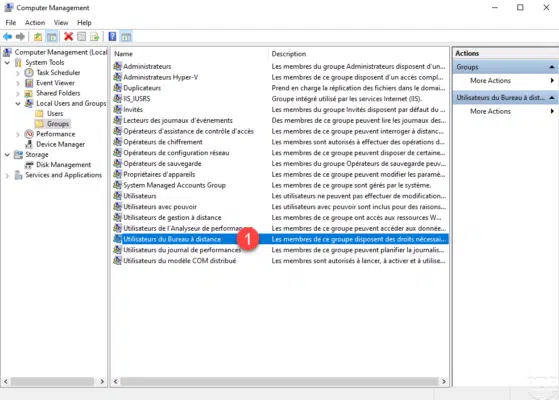Viewport: 559px width, 400px height.
Task: Click the Up one level folder icon
Action: [38, 37]
